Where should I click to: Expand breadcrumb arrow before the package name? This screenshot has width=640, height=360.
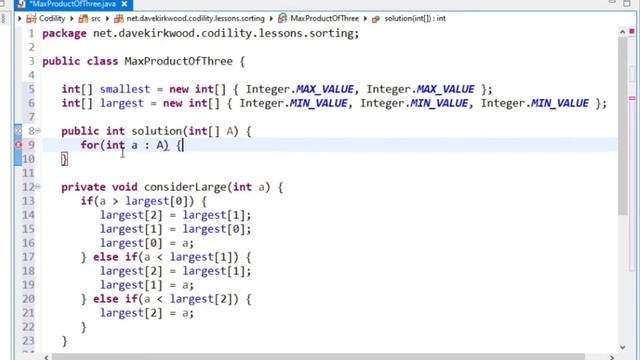[x=107, y=18]
